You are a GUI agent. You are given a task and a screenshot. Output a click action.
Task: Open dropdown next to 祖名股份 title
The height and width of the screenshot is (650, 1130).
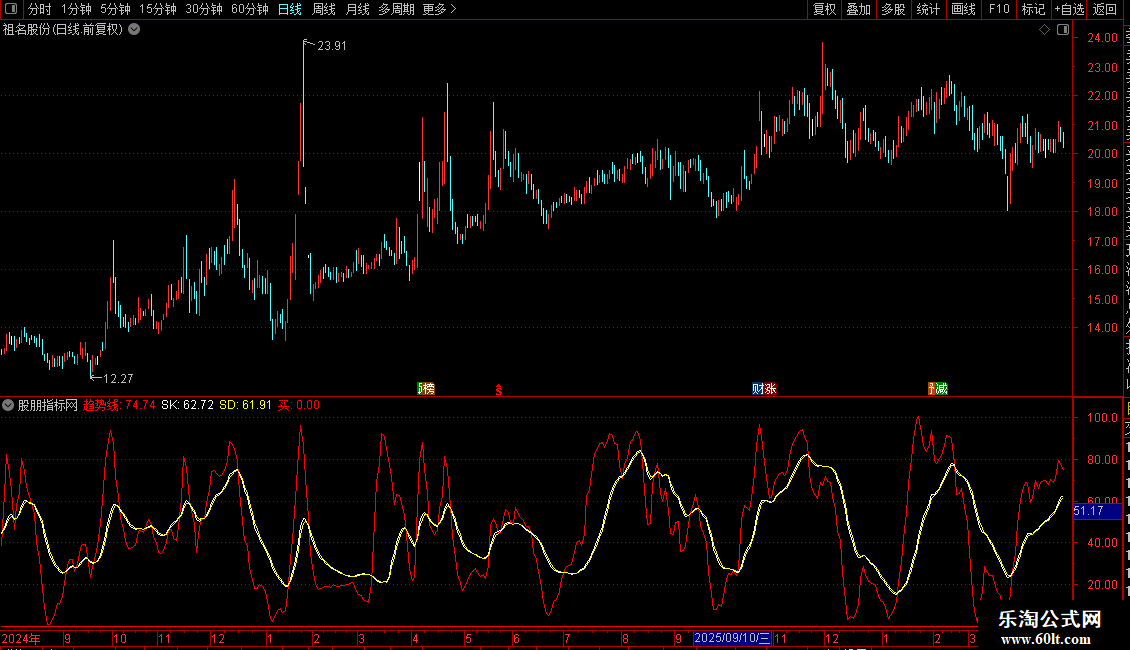tap(134, 30)
